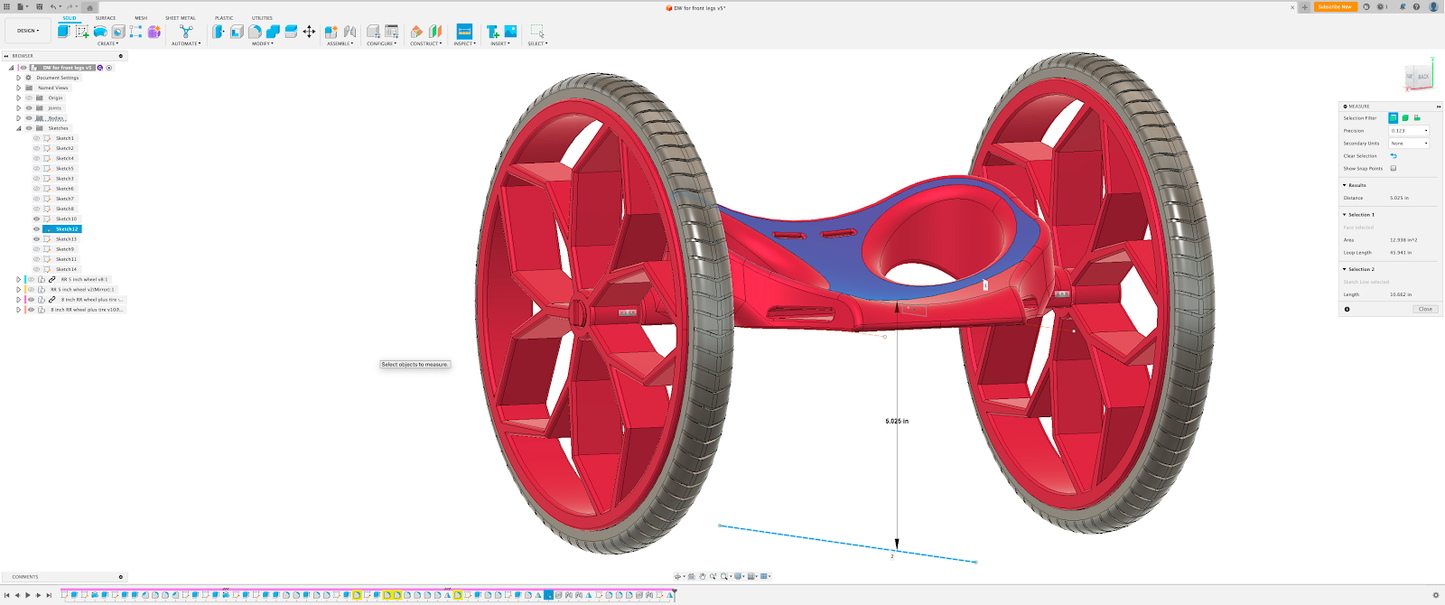Select the Automate tool icon
1445x605 pixels.
(x=185, y=32)
